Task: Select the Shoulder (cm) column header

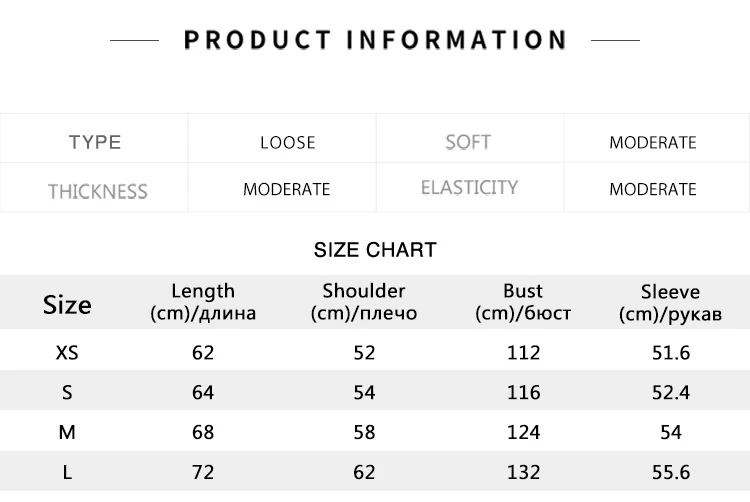Action: pyautogui.click(x=364, y=302)
